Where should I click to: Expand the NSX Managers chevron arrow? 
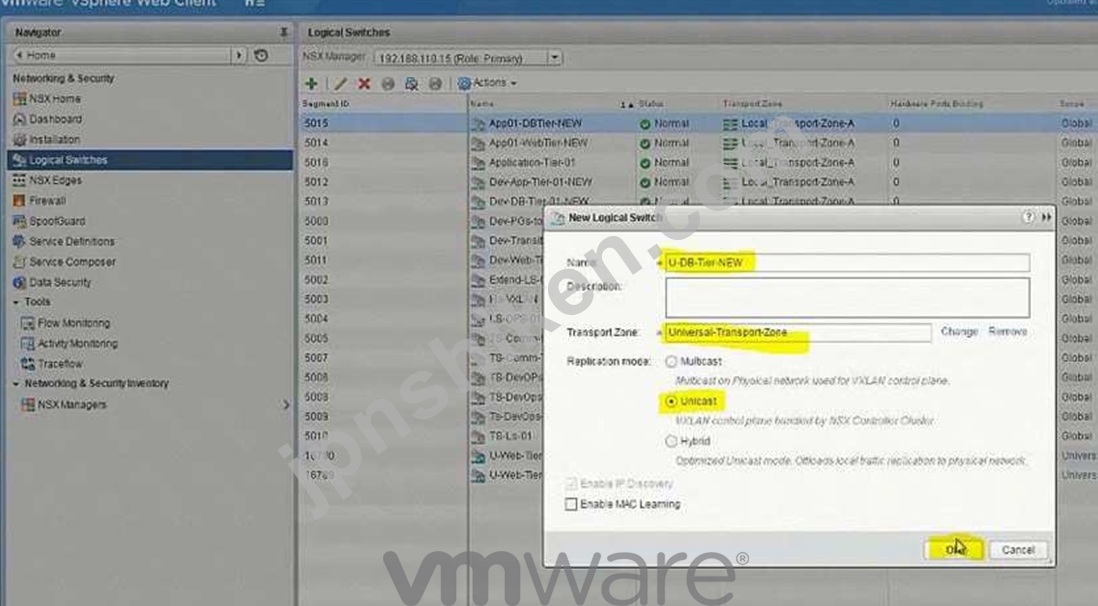coord(286,404)
